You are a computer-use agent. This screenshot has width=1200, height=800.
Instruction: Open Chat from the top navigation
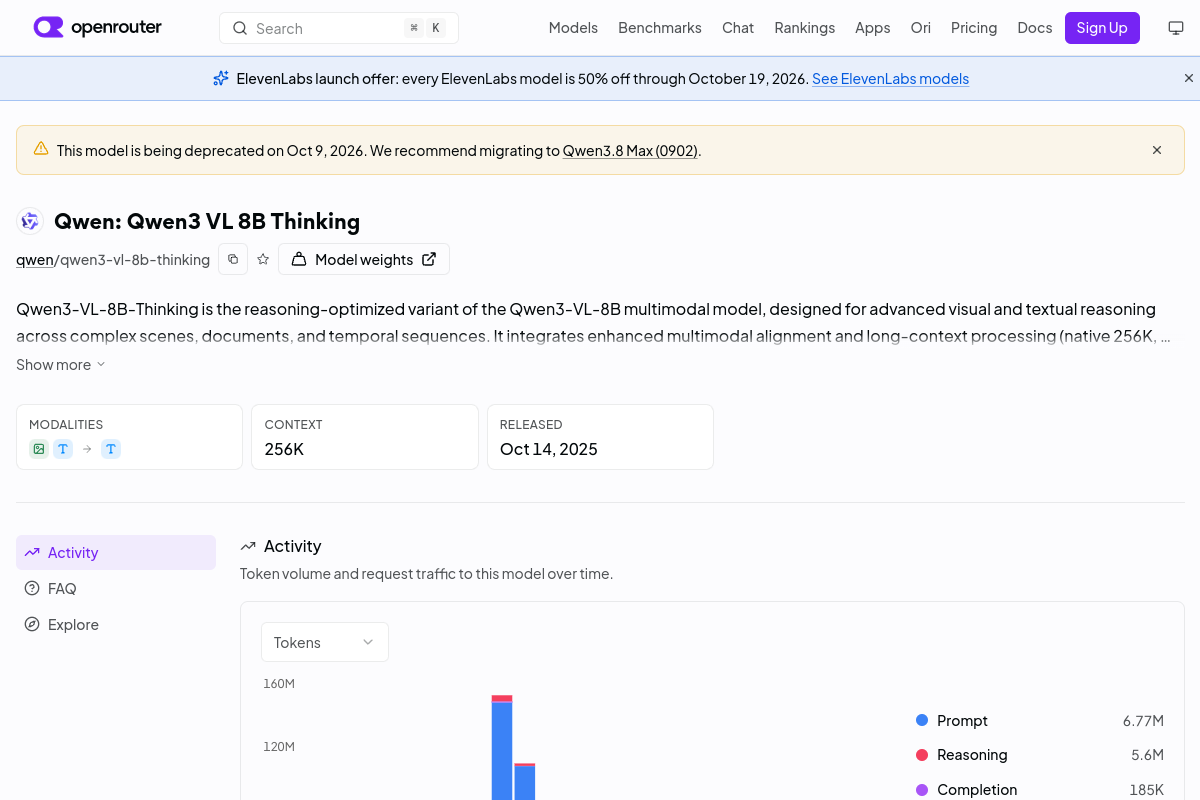pos(738,28)
